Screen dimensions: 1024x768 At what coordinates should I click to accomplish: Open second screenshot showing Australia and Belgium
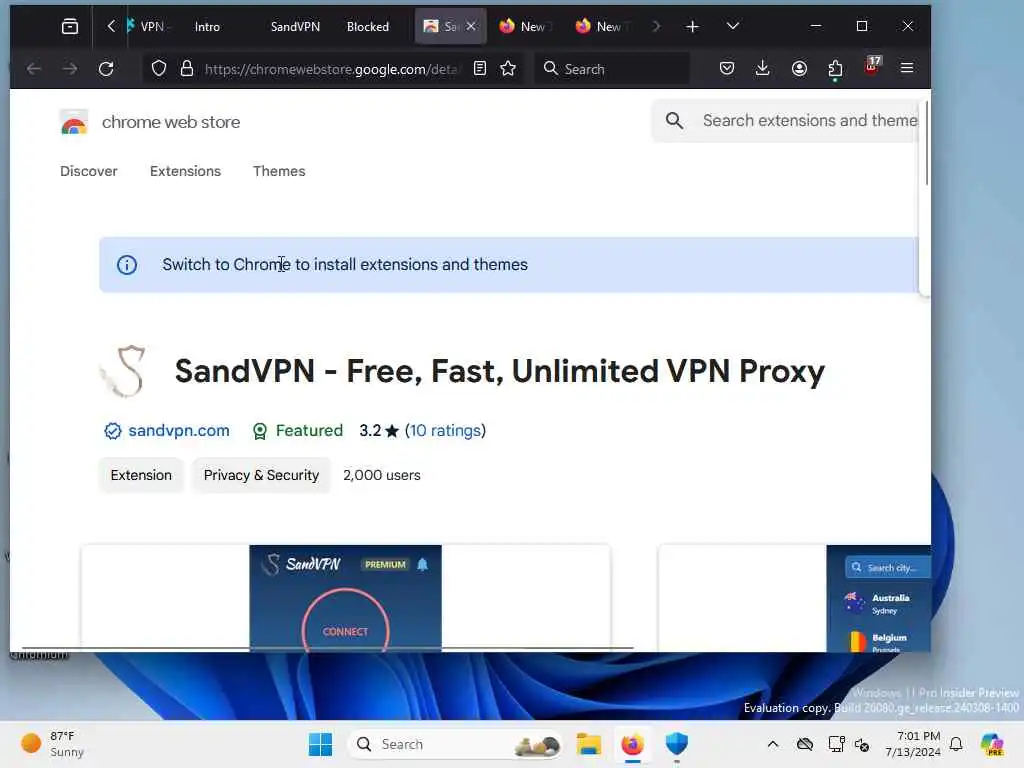click(x=794, y=598)
